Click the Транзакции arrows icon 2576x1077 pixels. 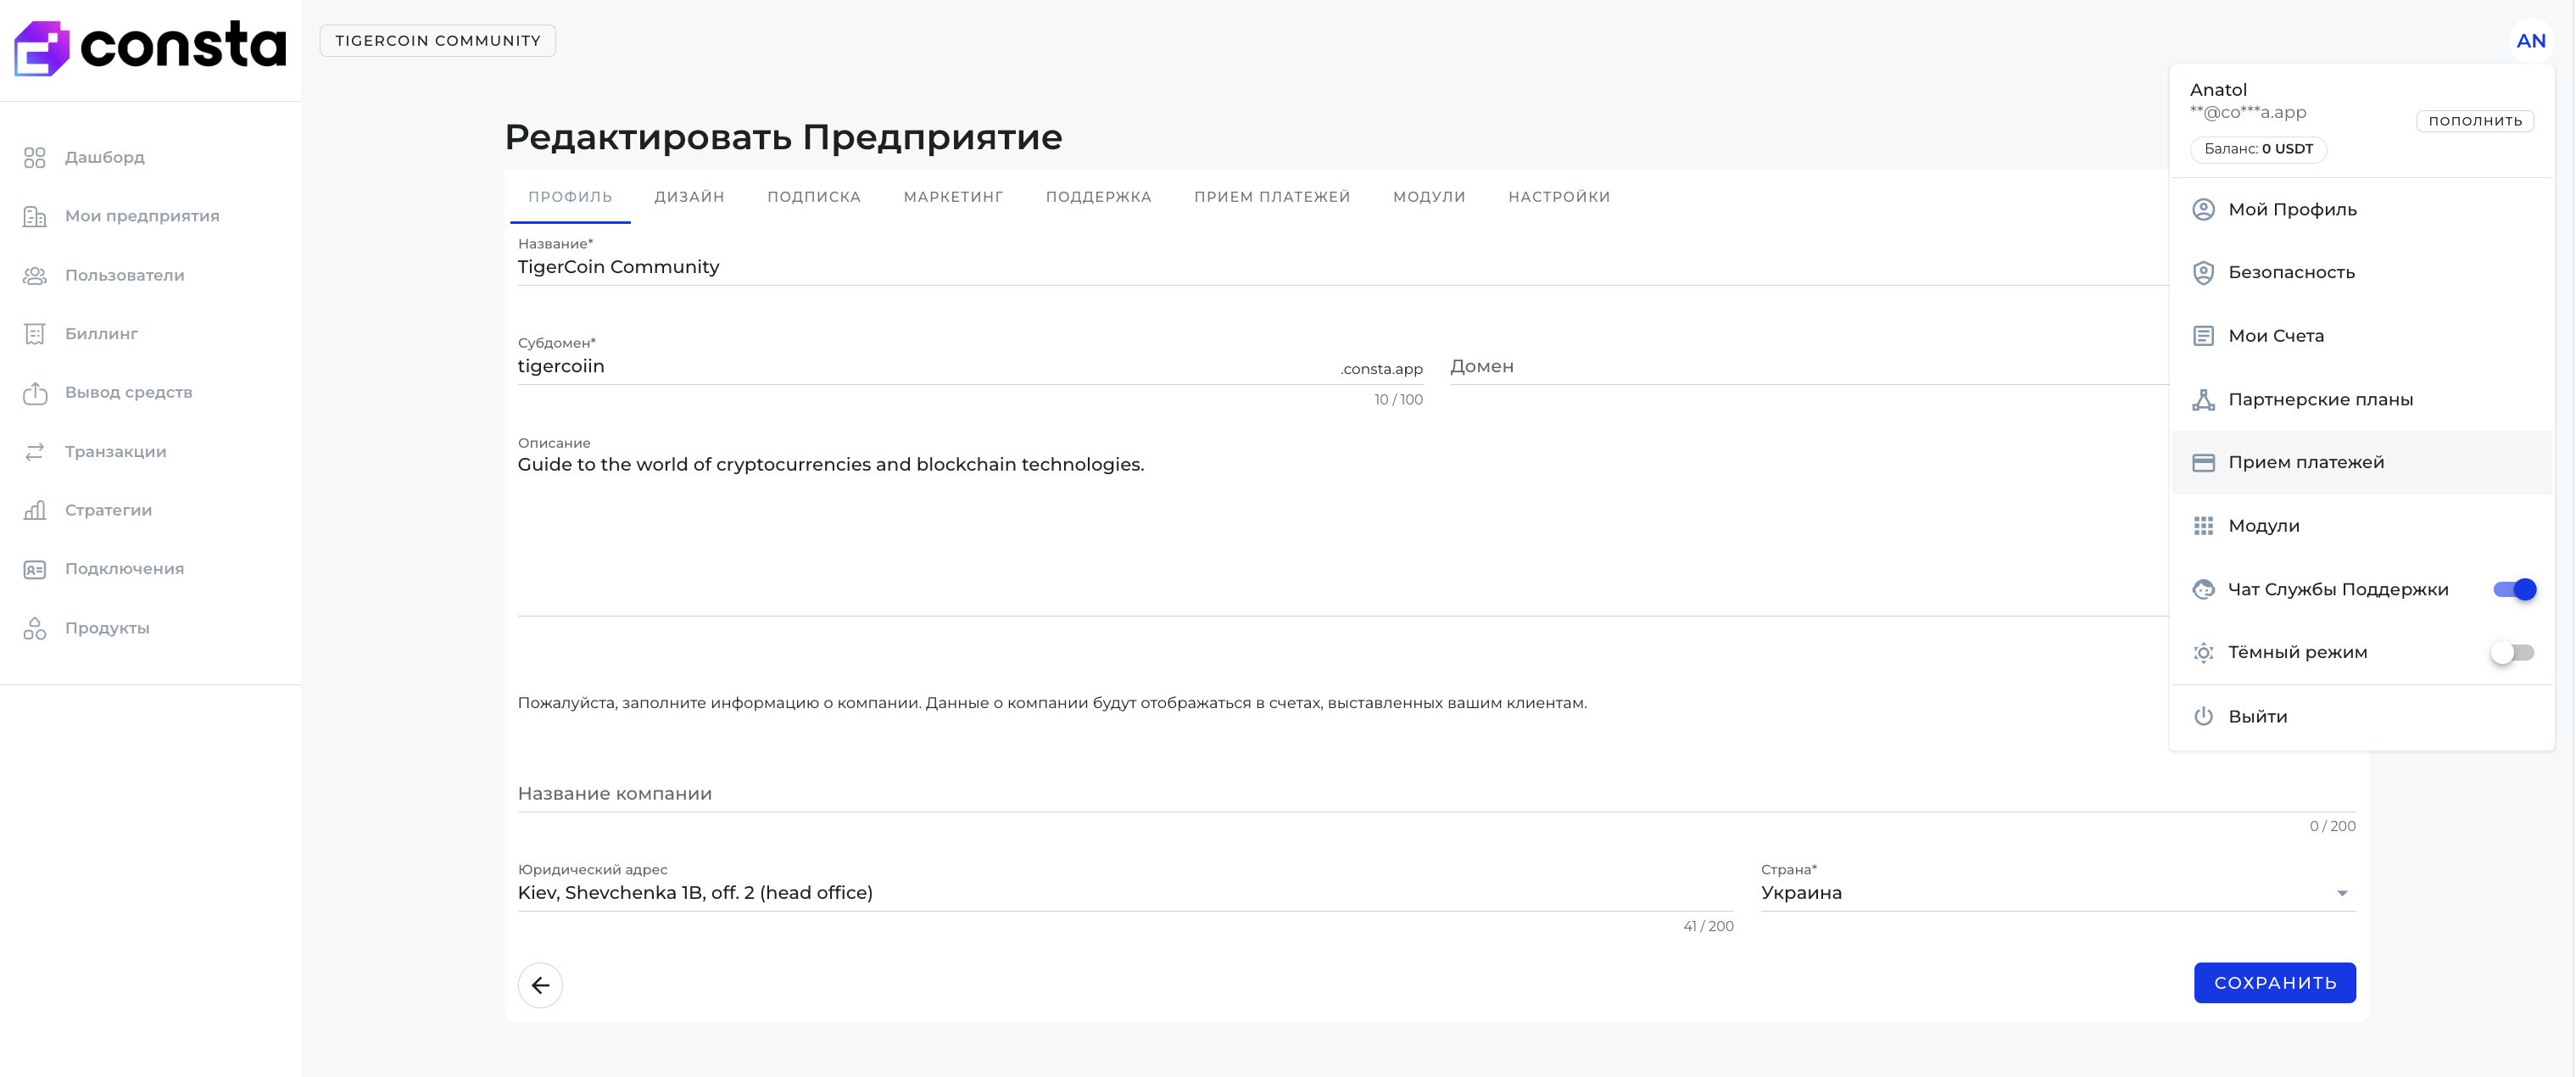coord(35,451)
